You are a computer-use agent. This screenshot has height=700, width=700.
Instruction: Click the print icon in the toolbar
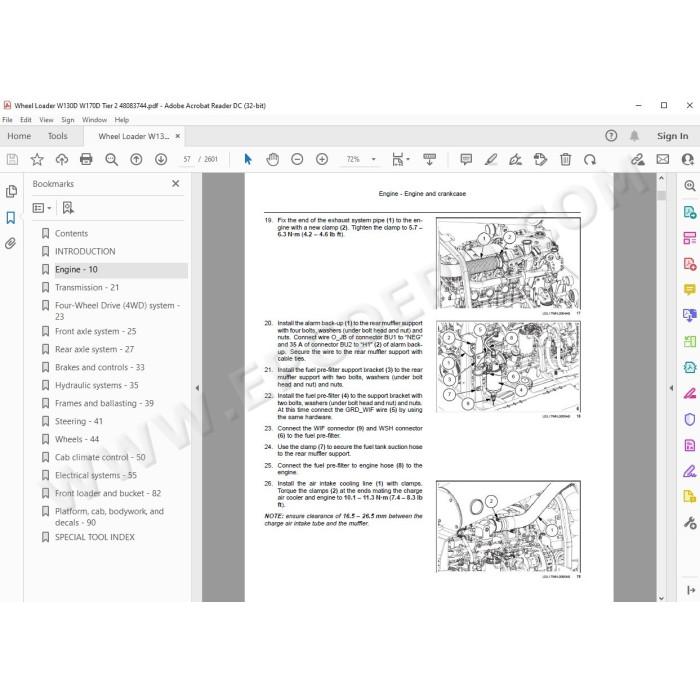pyautogui.click(x=86, y=159)
